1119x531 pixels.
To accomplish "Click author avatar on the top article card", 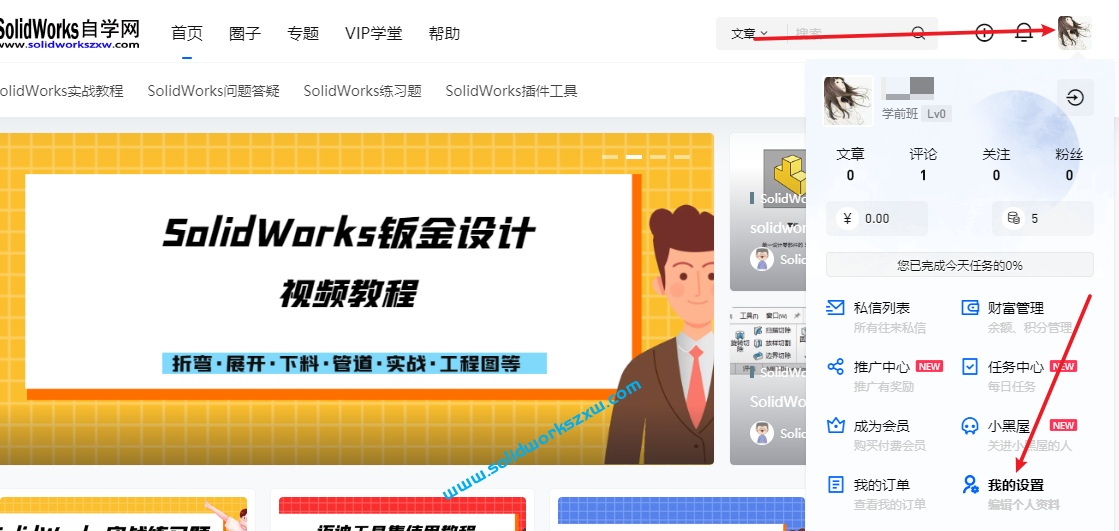I will [762, 258].
